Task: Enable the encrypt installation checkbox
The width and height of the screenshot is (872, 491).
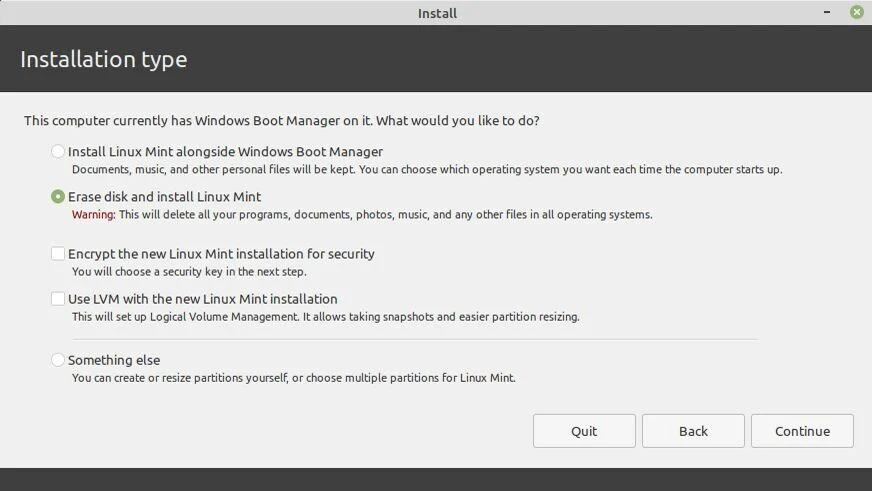Action: tap(58, 254)
